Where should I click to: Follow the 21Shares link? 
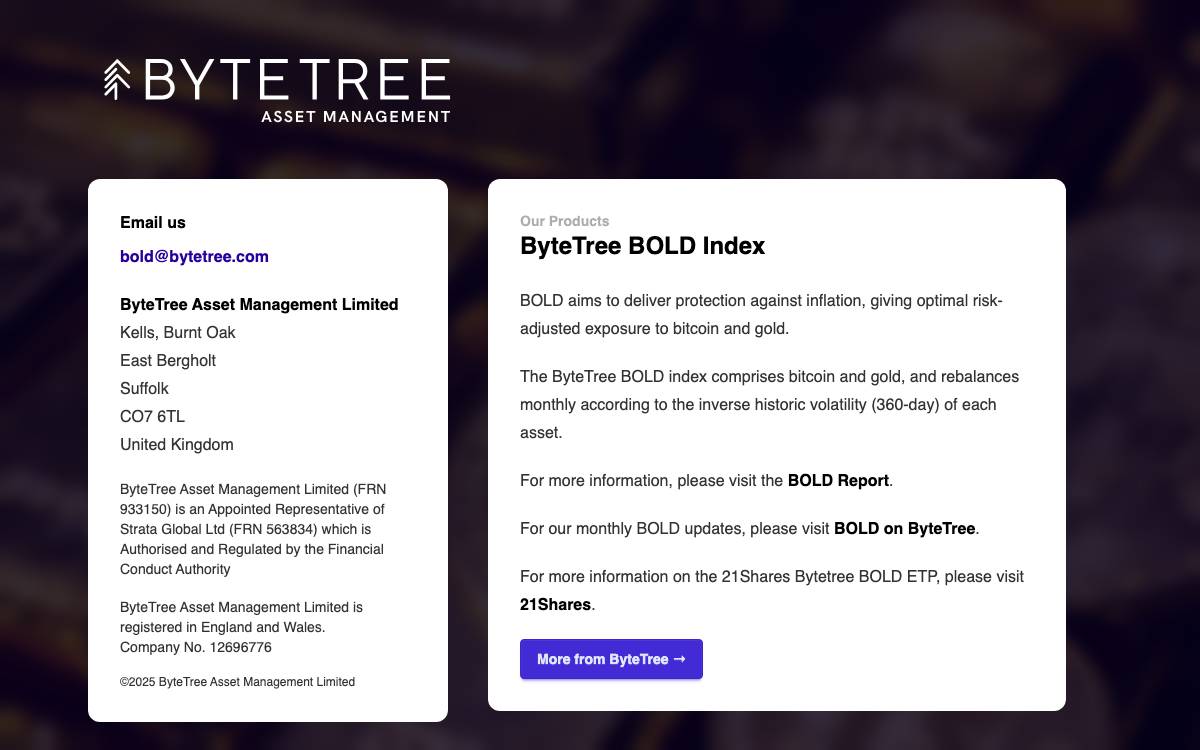(x=555, y=604)
